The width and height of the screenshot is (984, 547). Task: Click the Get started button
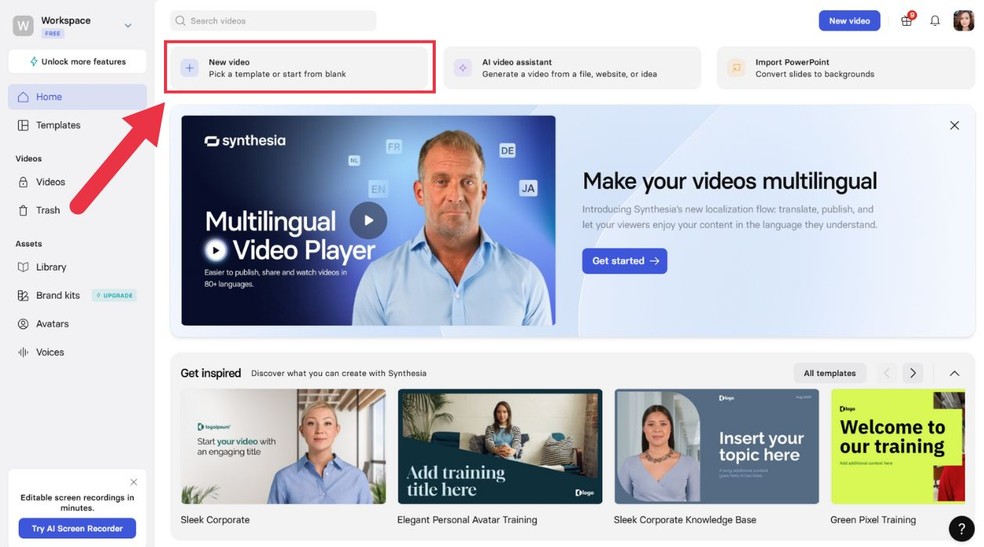pyautogui.click(x=624, y=261)
